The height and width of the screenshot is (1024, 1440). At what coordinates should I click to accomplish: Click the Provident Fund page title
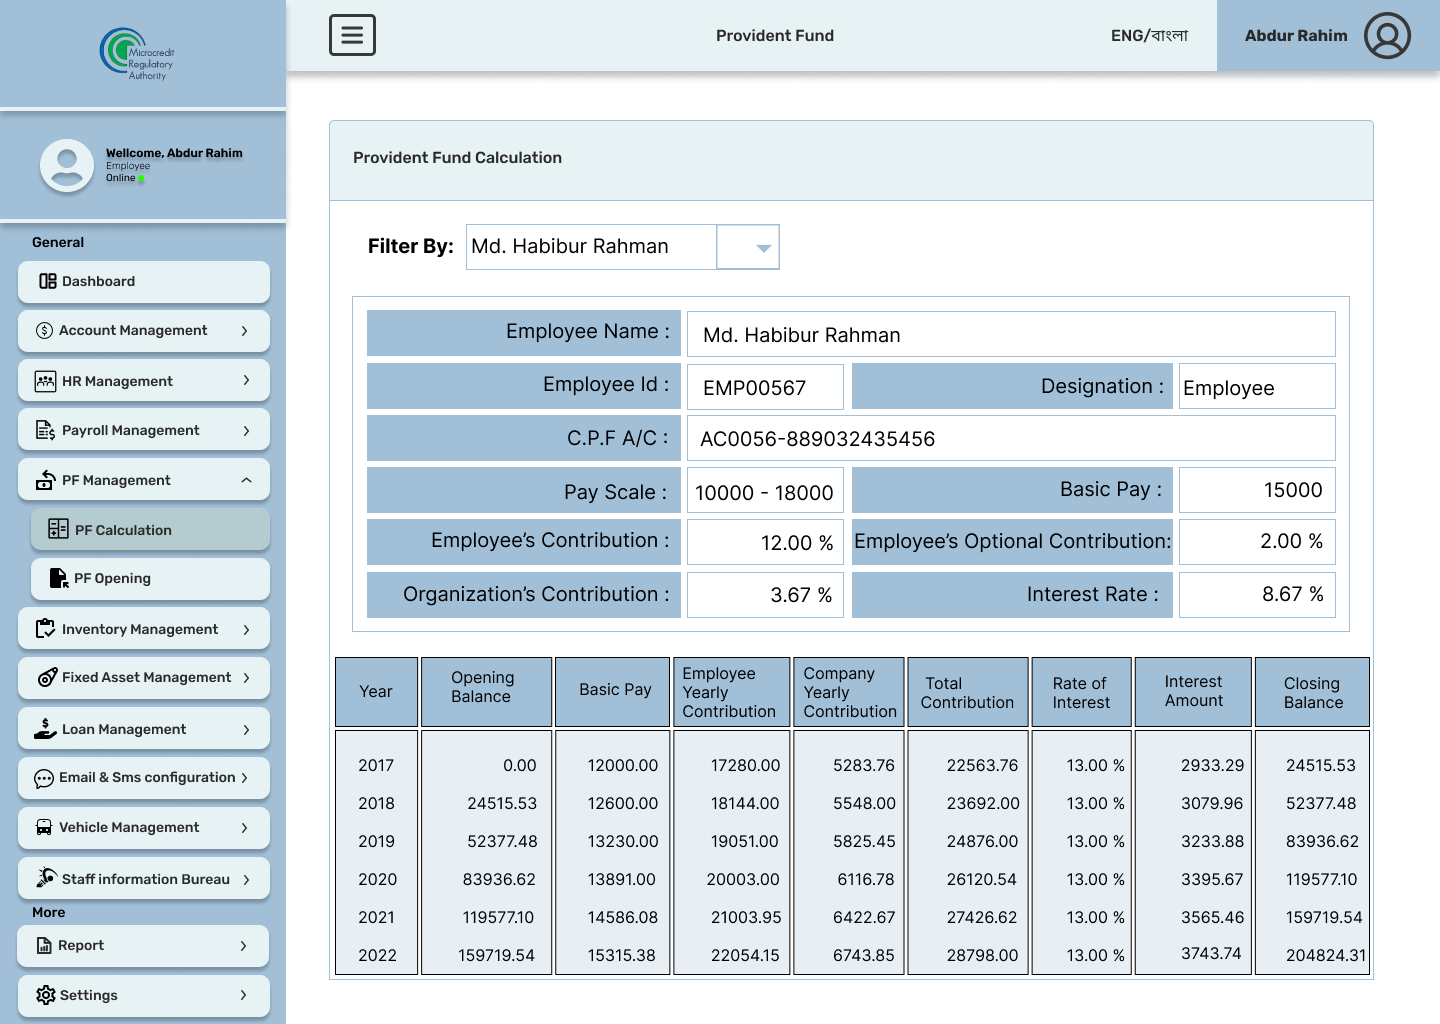pos(775,36)
